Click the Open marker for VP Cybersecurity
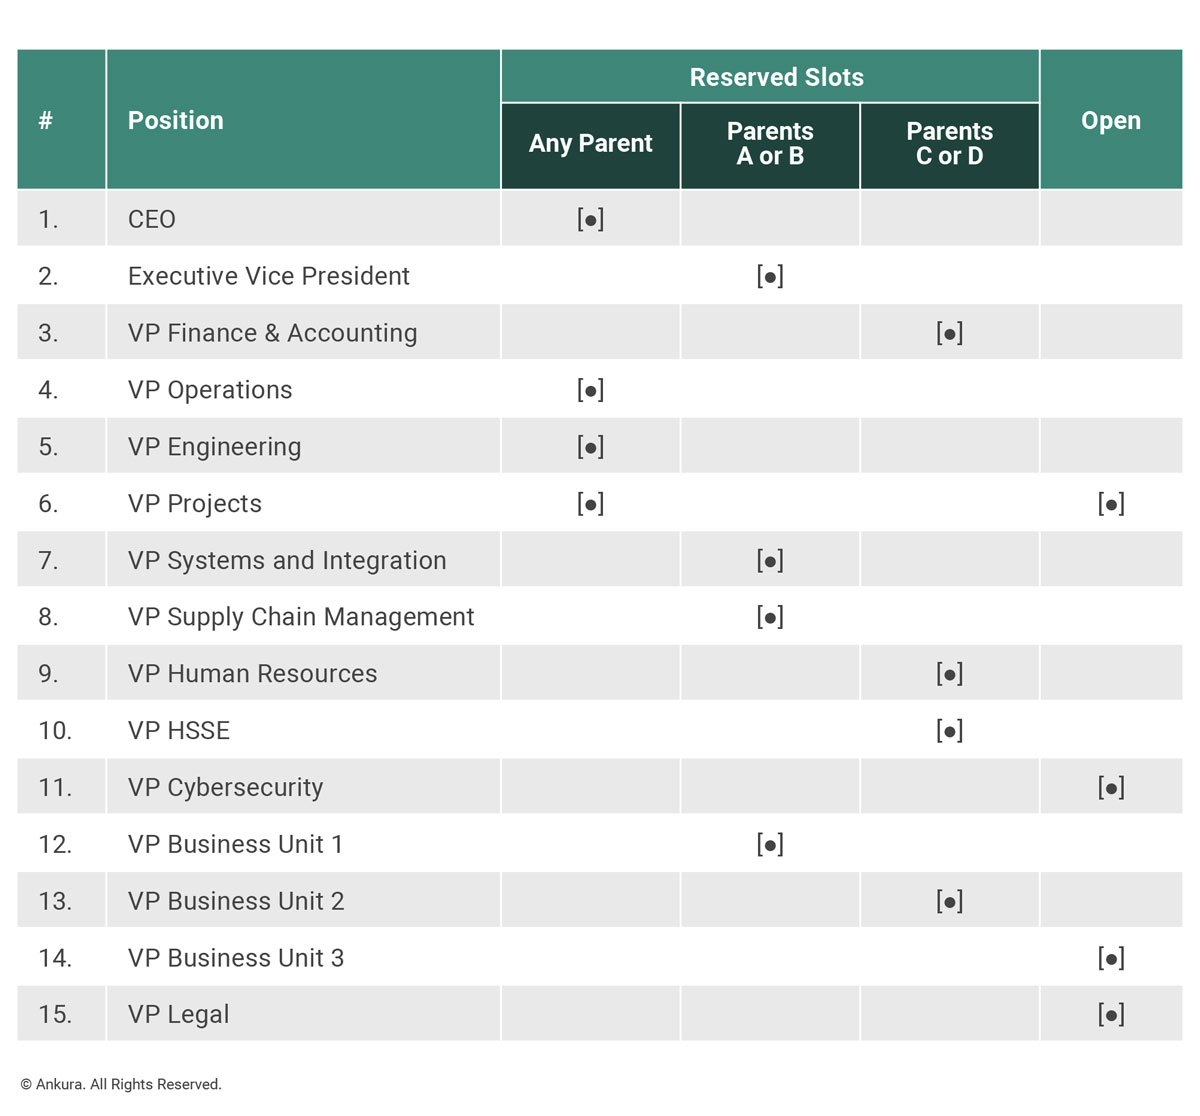 (x=1111, y=787)
